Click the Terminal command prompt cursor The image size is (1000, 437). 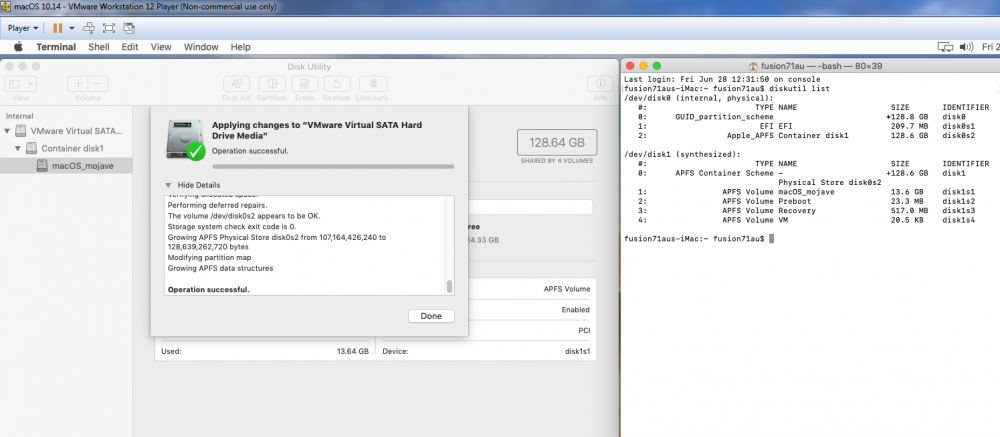(x=772, y=239)
